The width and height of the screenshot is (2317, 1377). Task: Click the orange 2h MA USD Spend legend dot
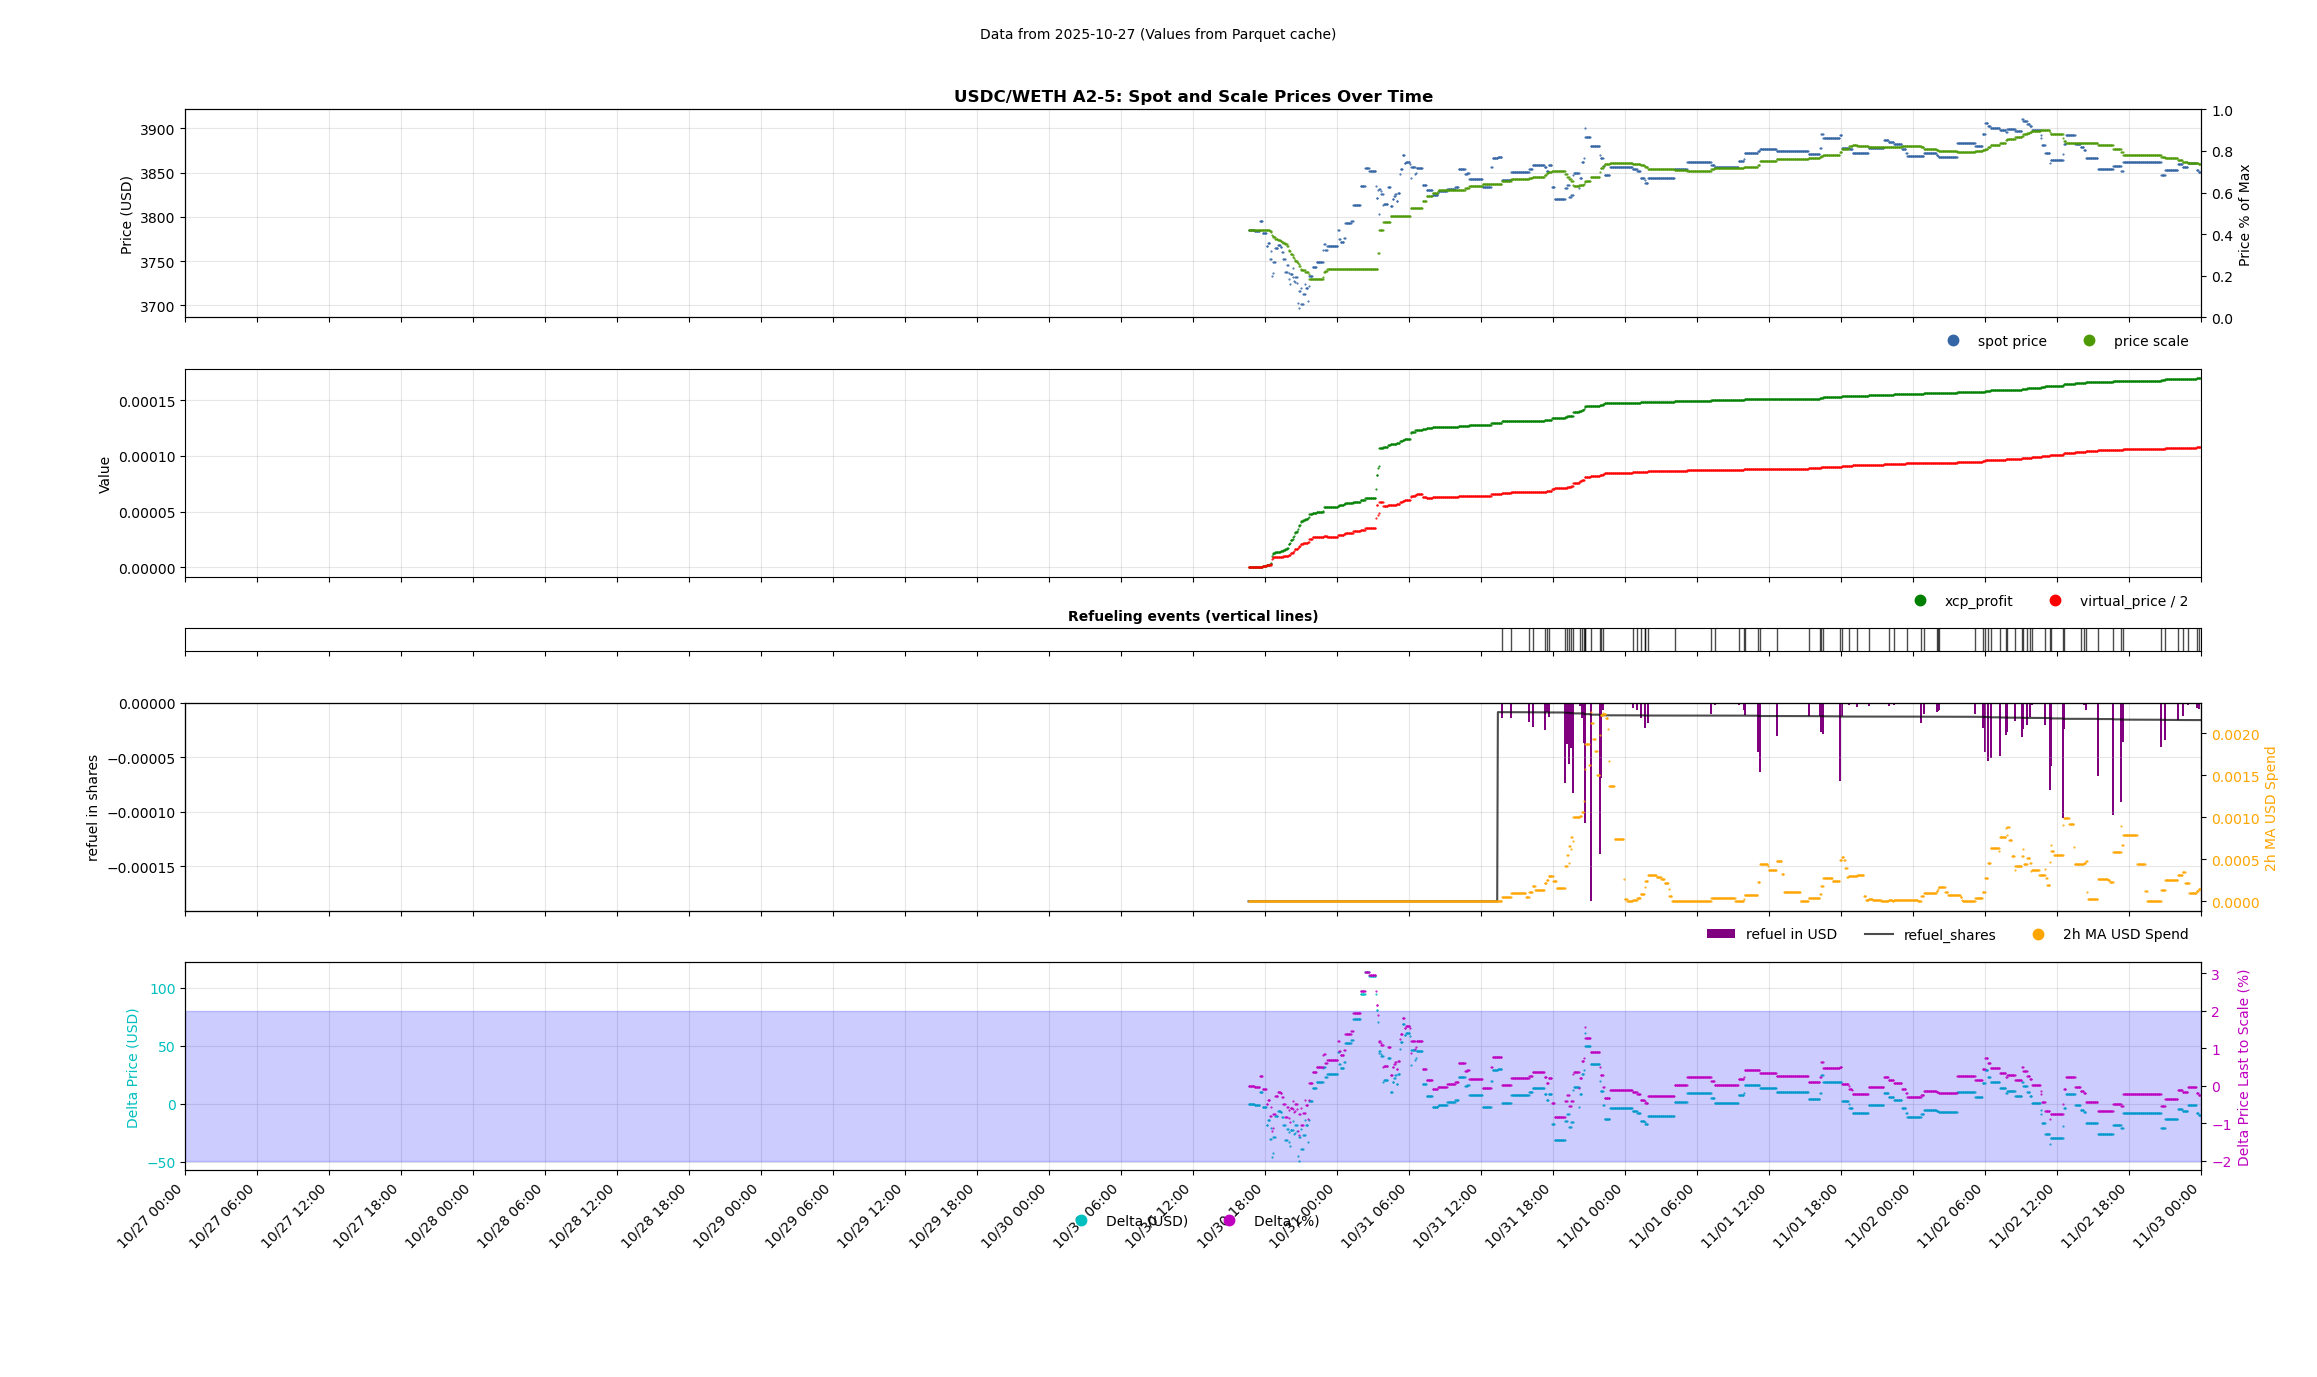point(2038,934)
